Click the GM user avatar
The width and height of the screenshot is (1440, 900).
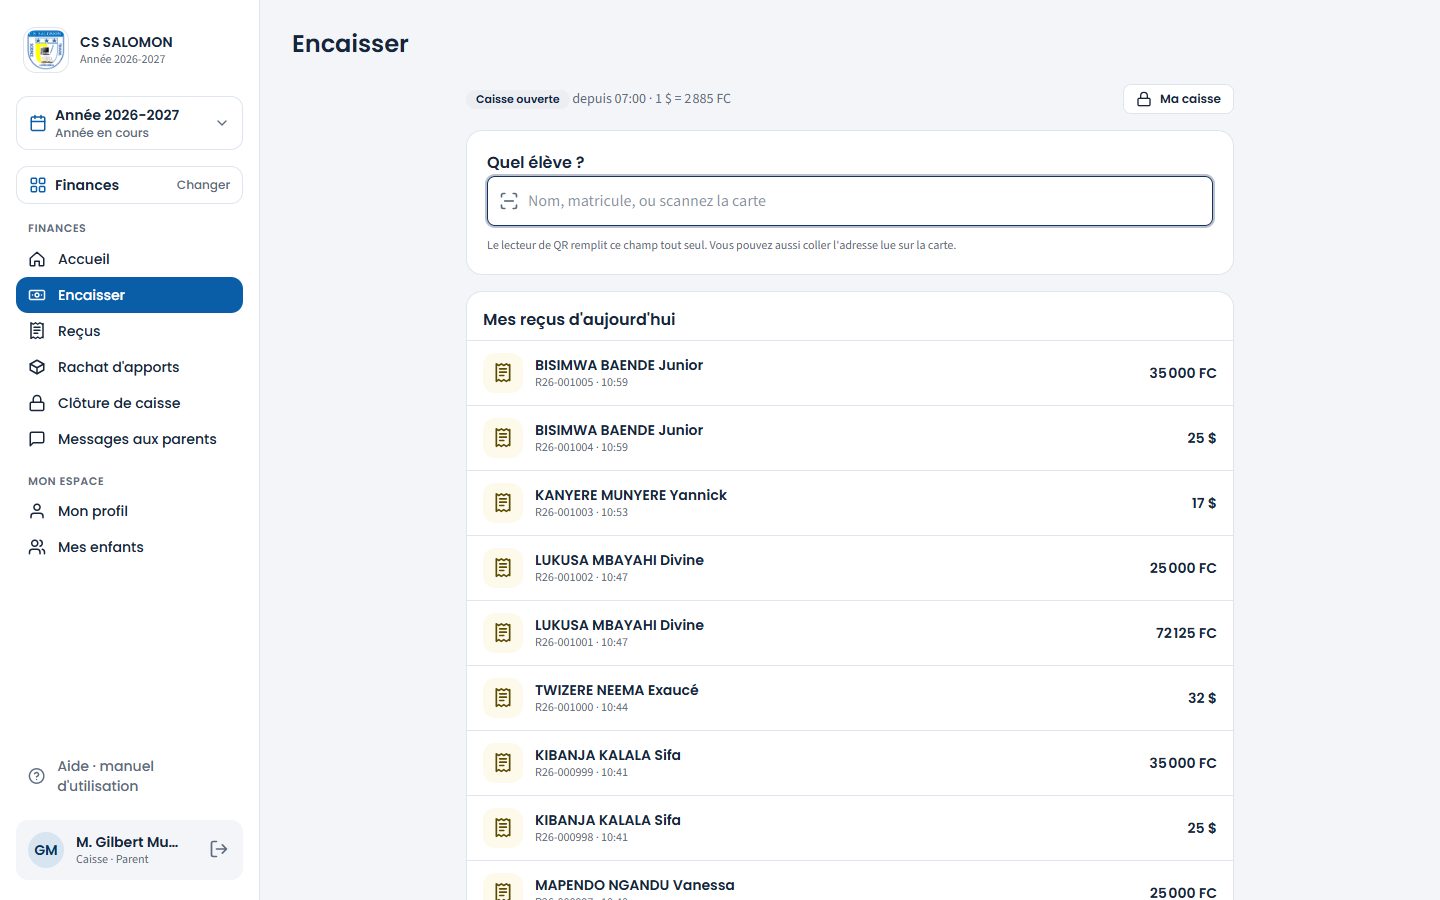tap(46, 850)
